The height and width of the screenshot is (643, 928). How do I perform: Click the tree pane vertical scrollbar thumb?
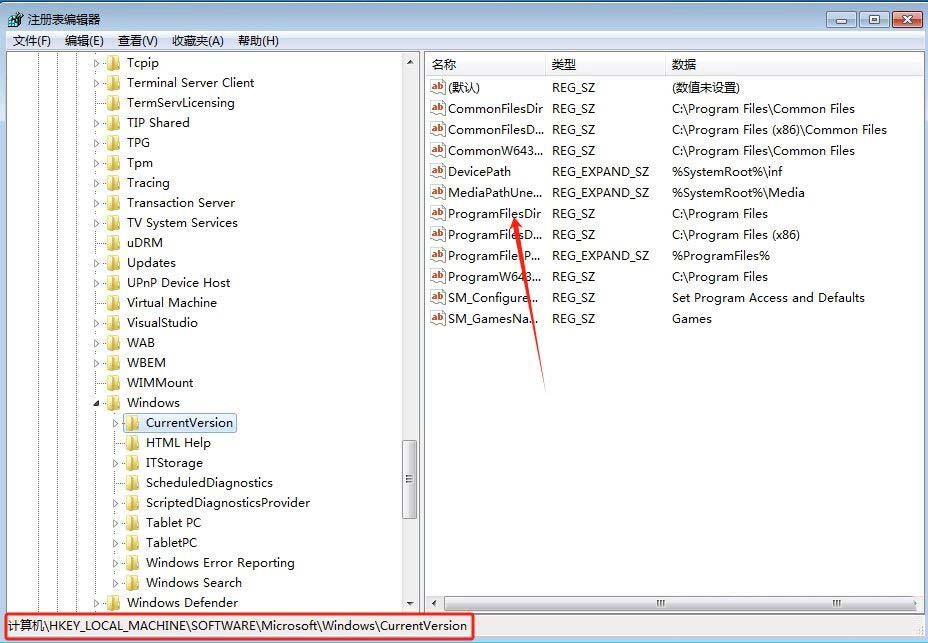click(x=409, y=479)
